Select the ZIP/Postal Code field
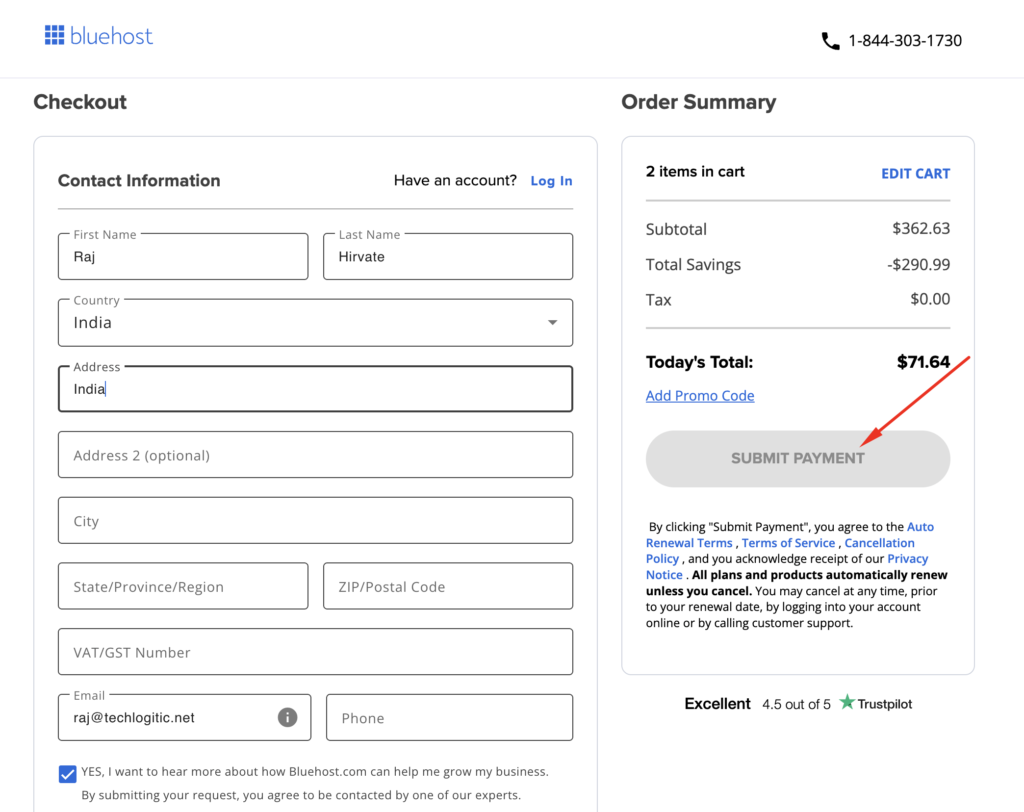This screenshot has width=1024, height=812. coord(447,585)
